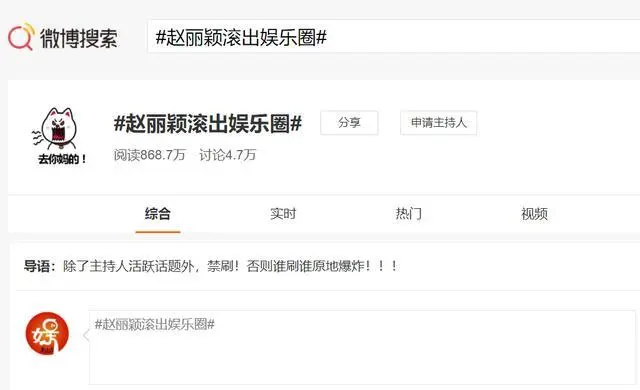Focus the search box containing #赵丽颖滚出娱乐圈#
The image size is (640, 390).
coord(393,36)
